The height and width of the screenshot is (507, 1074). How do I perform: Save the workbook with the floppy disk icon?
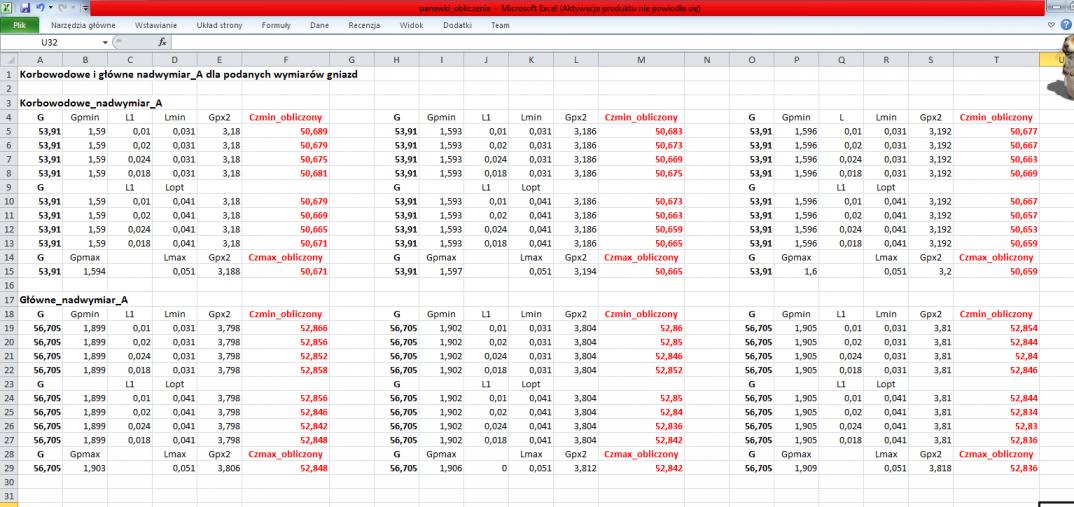point(25,8)
